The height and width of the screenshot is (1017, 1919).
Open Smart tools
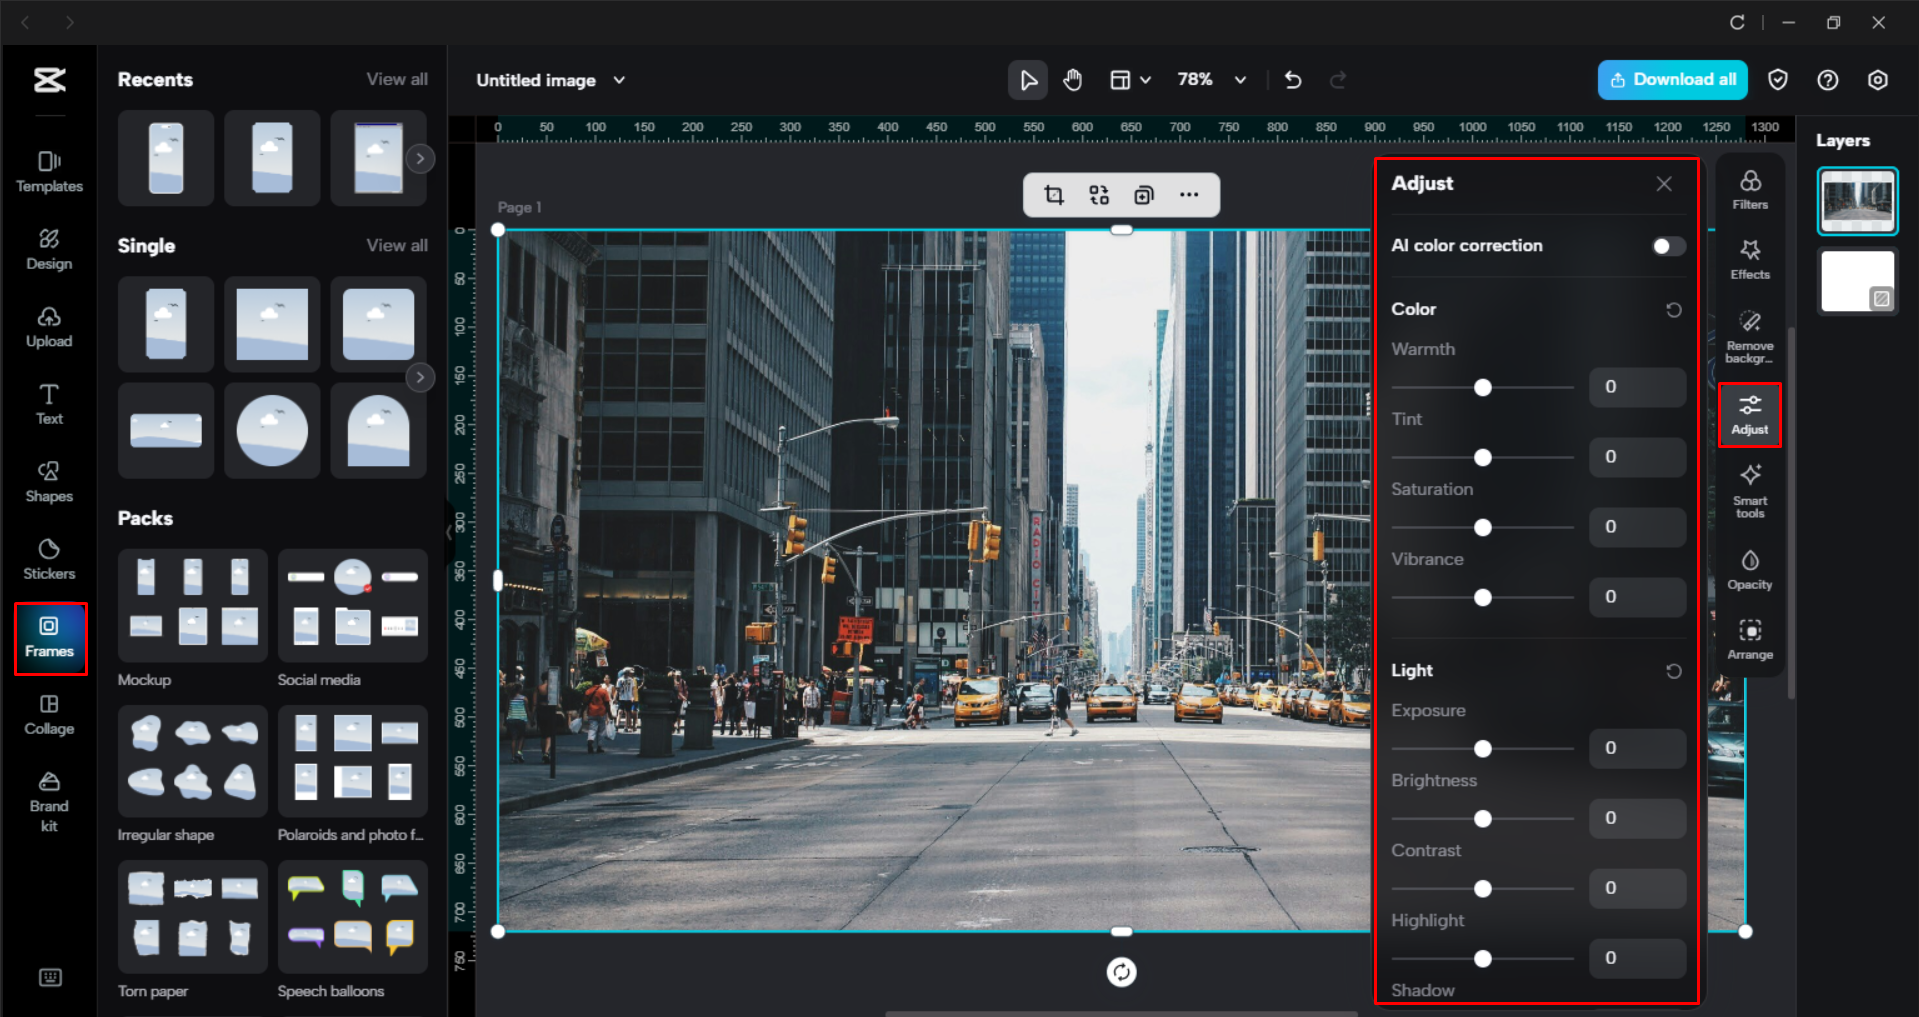click(1749, 490)
